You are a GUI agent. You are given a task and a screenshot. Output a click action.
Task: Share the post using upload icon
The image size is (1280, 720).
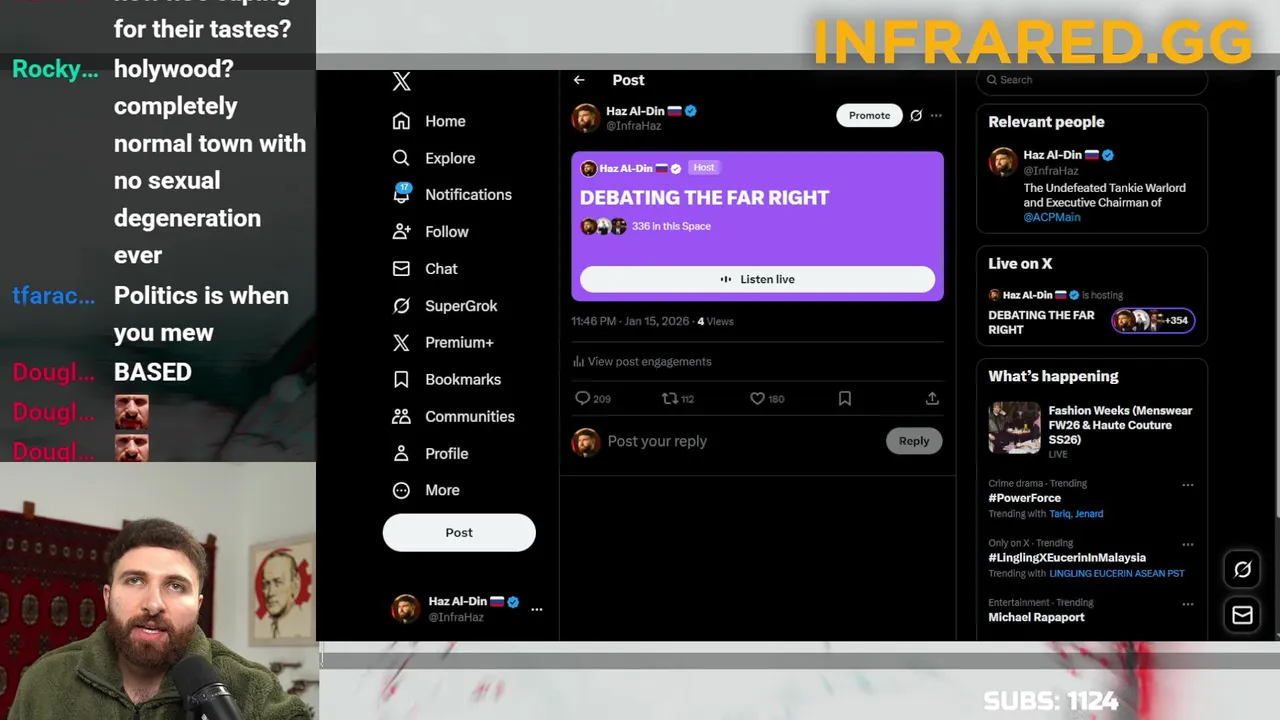(932, 398)
